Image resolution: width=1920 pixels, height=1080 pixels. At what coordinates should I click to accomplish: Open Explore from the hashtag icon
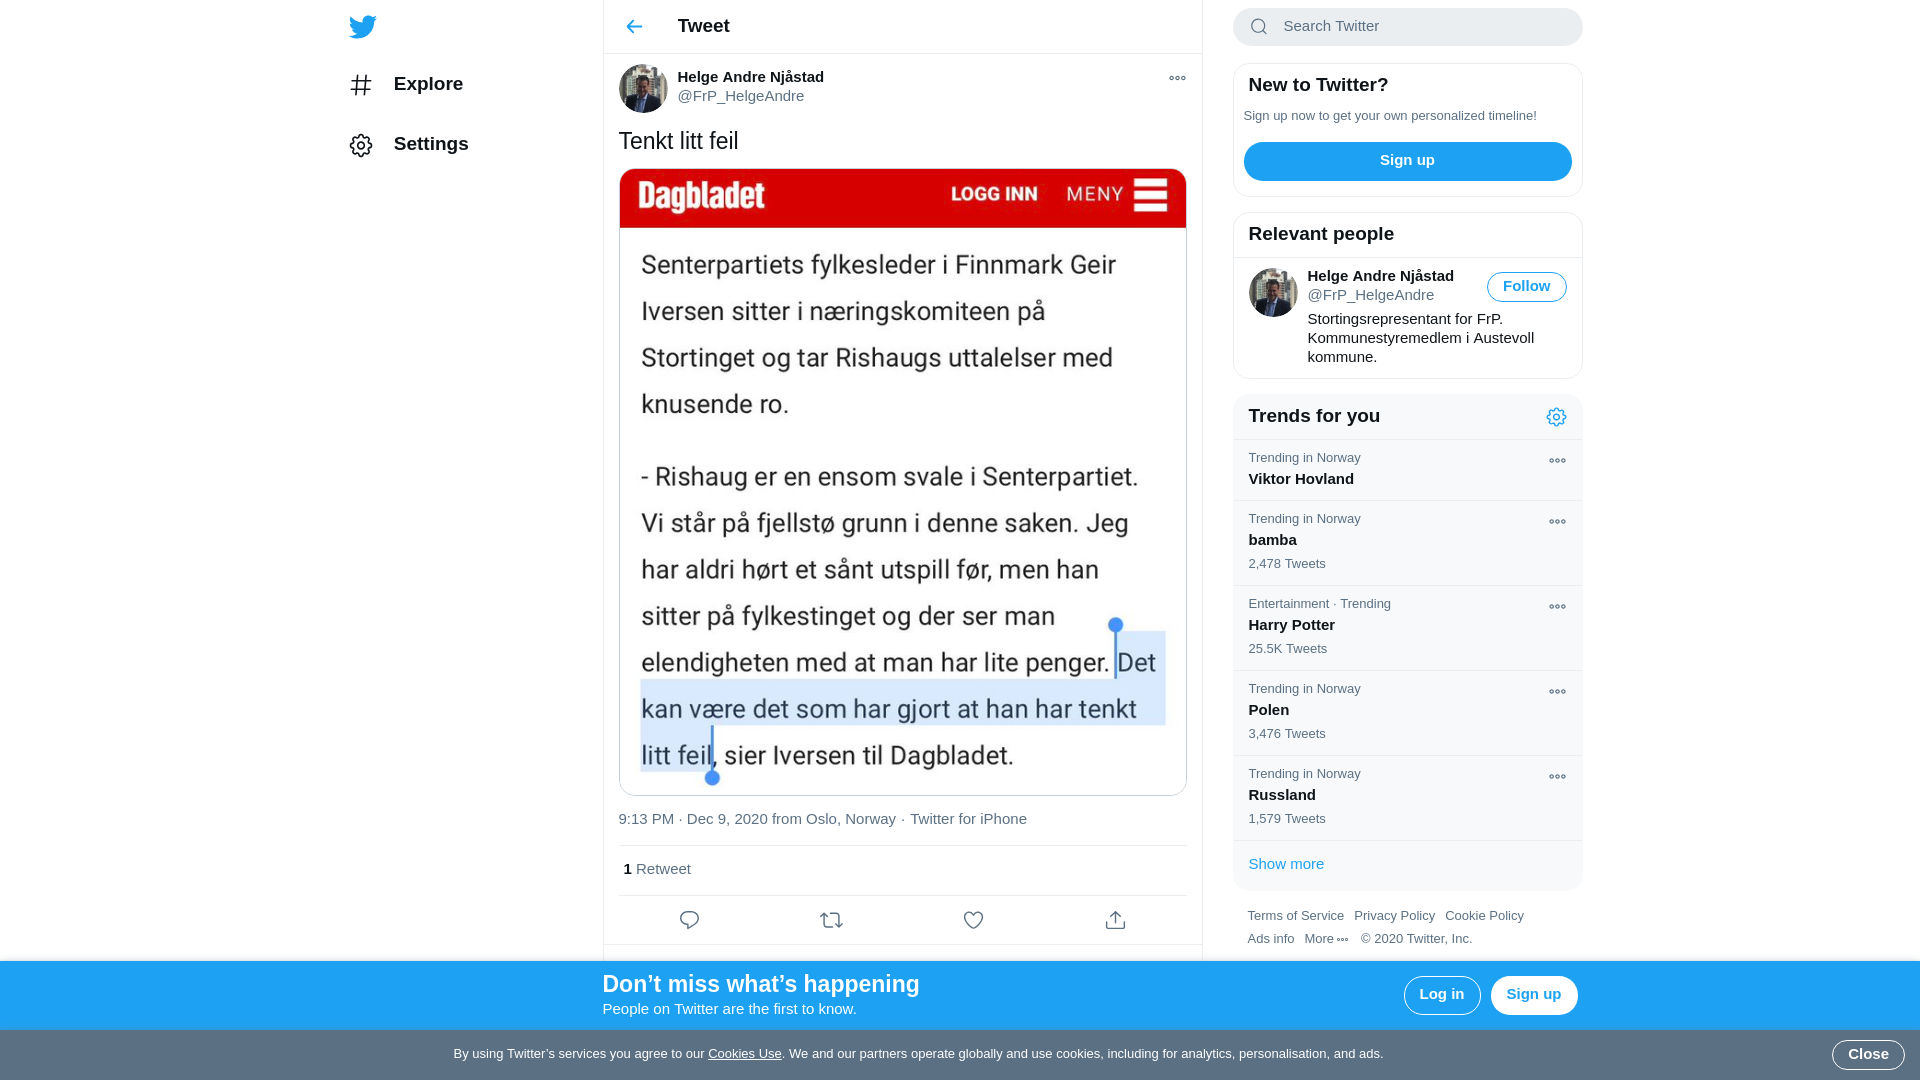pyautogui.click(x=361, y=85)
